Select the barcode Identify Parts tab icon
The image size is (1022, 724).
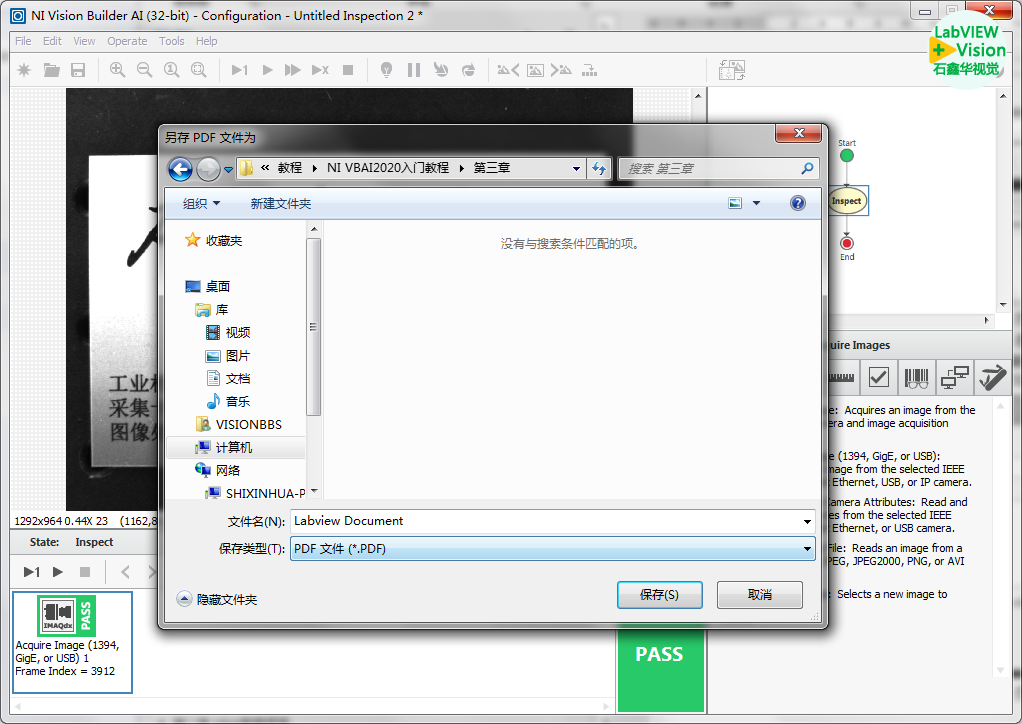click(916, 377)
